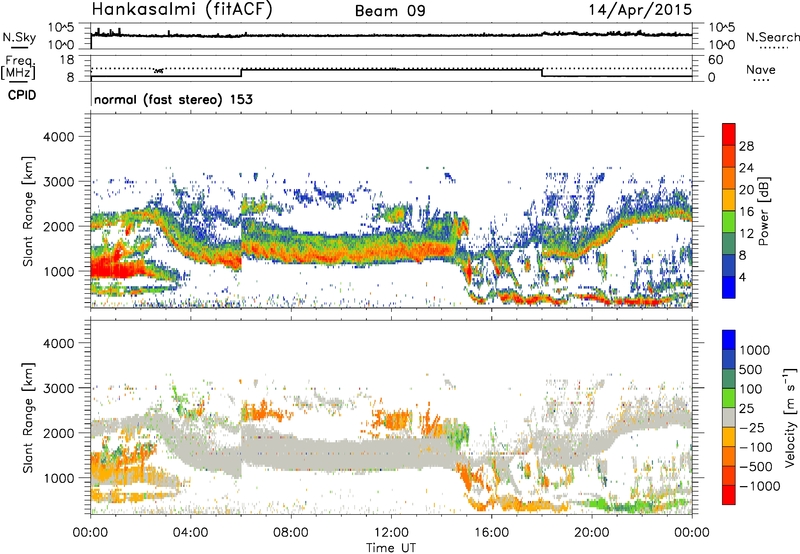The image size is (800, 554).
Task: Click the normal (fast stereo) 153 text
Action: [x=173, y=99]
